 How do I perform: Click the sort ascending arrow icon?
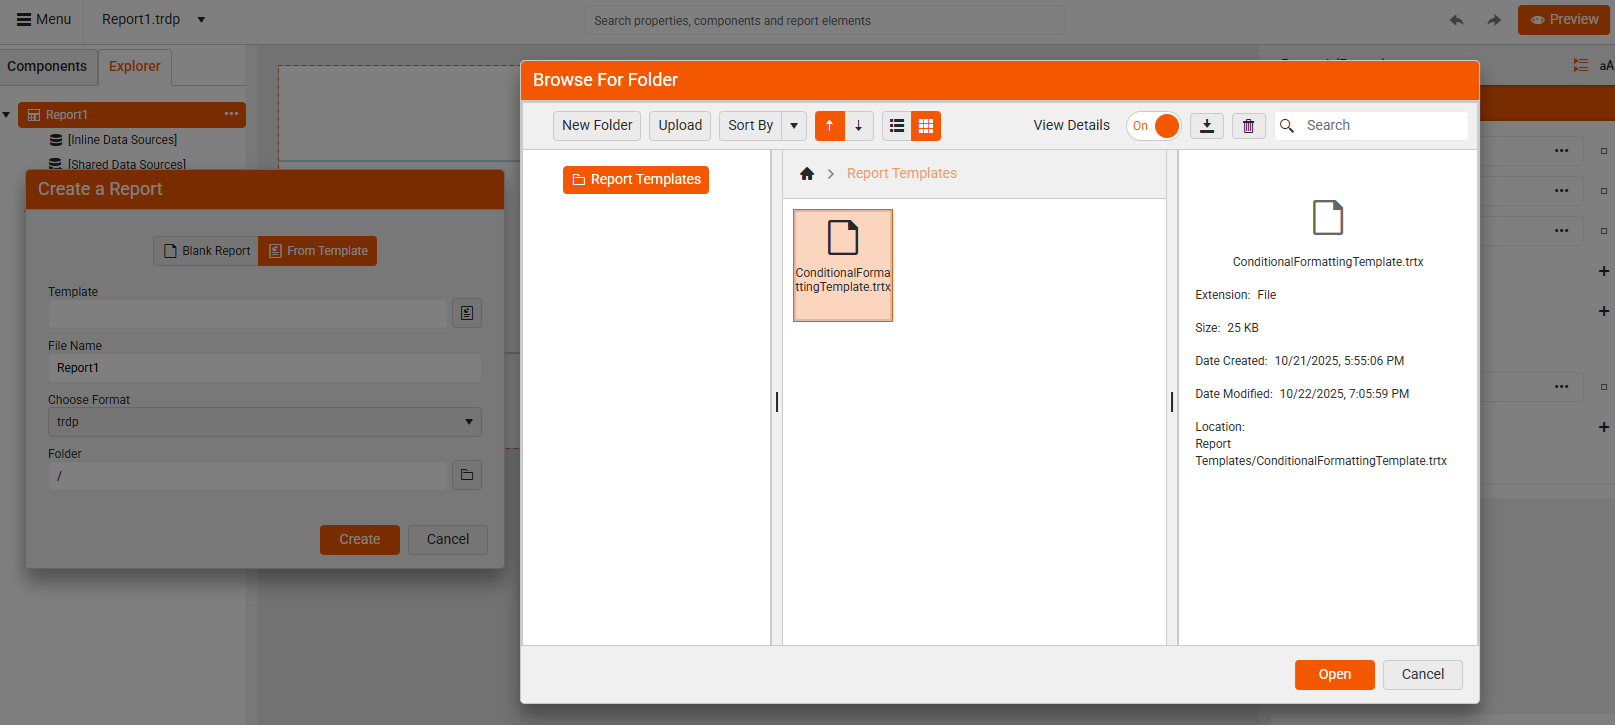(x=829, y=126)
